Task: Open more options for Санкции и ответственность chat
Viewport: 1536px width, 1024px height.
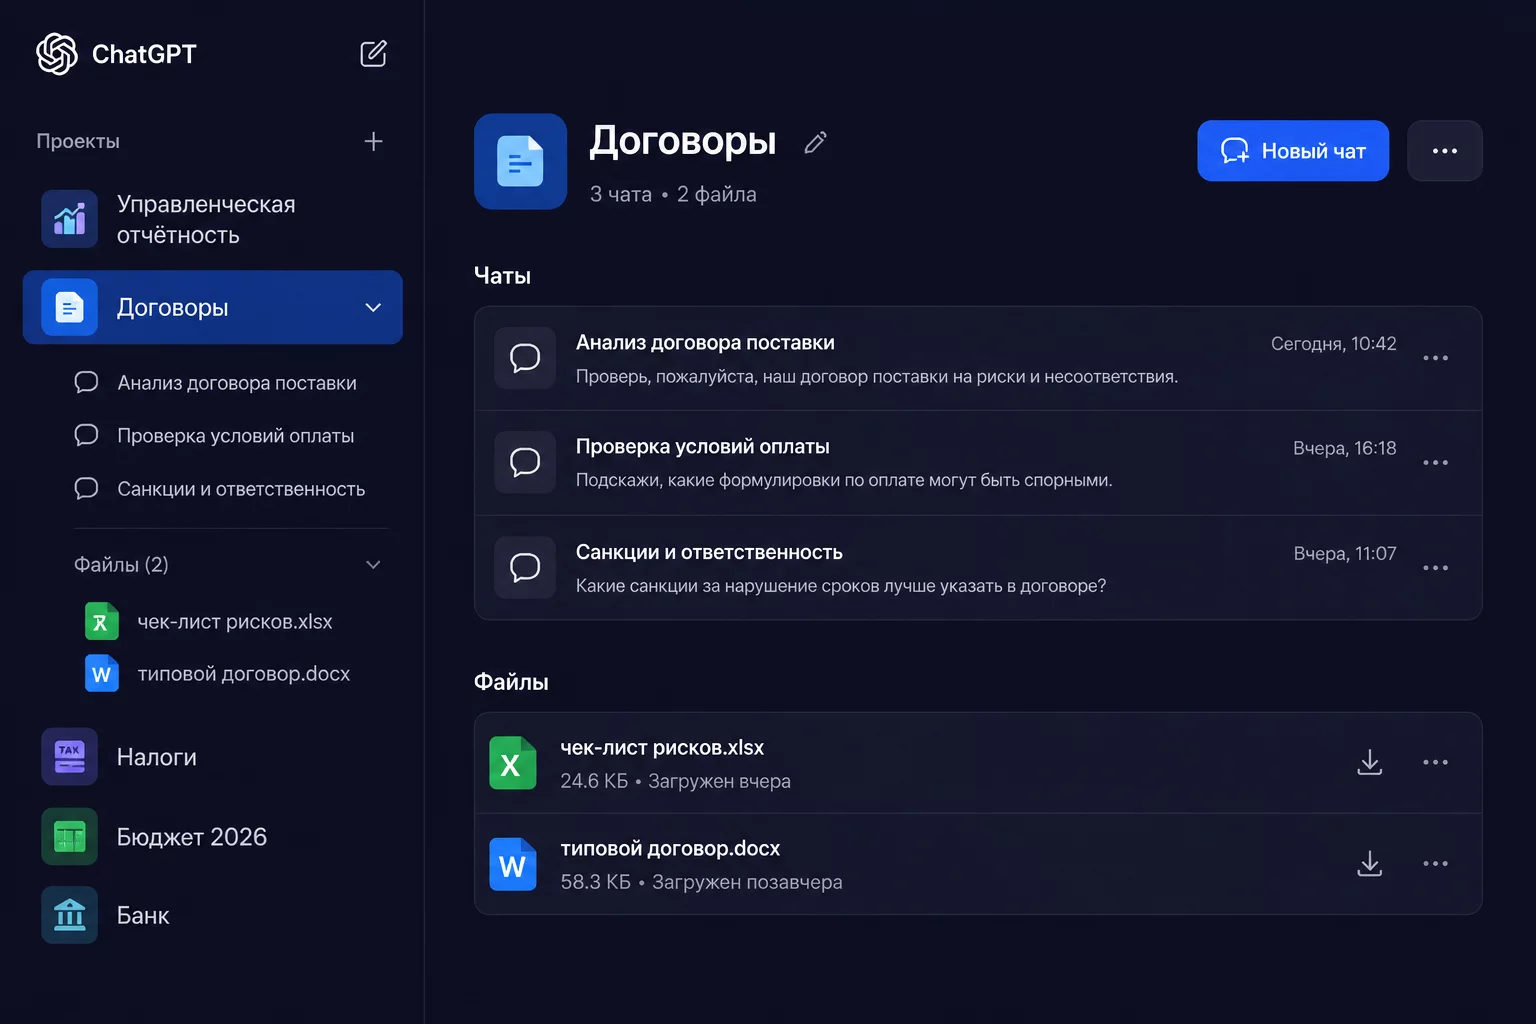Action: click(1435, 568)
